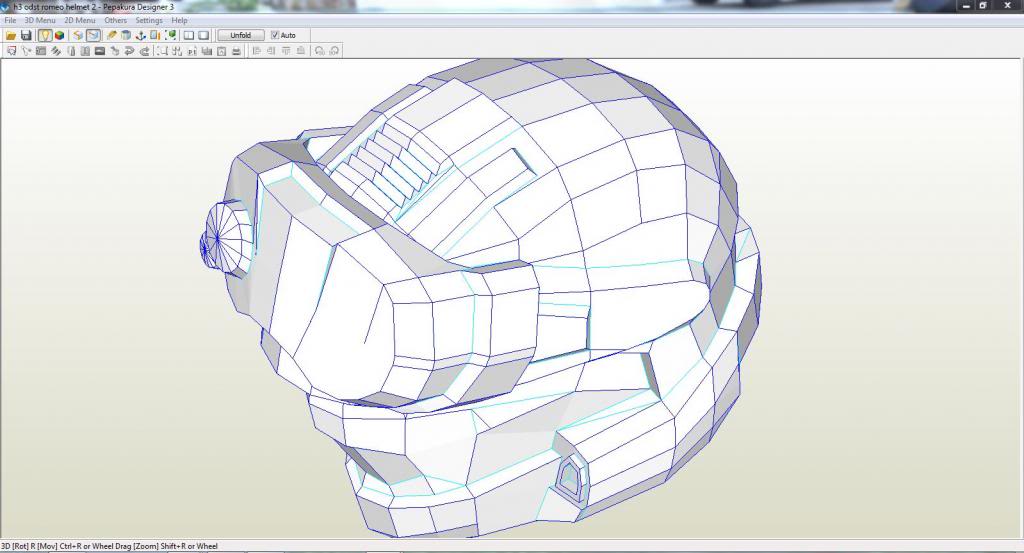The height and width of the screenshot is (553, 1024).
Task: Click the dashed bracket selection icon
Action: click(x=162, y=51)
